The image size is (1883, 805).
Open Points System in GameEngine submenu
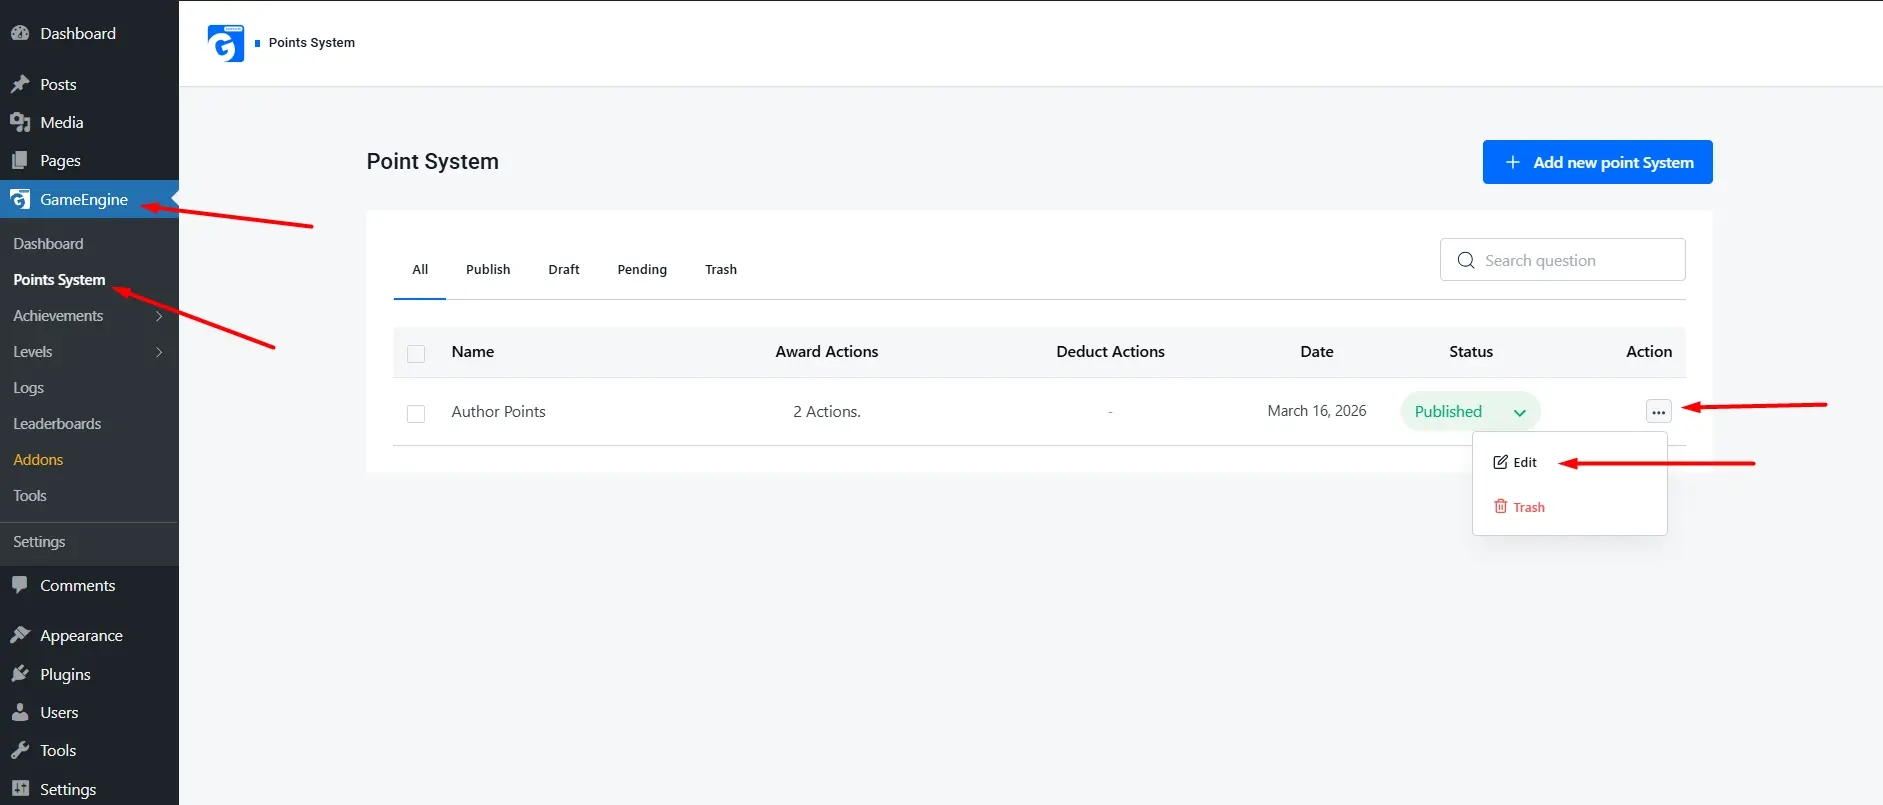59,280
